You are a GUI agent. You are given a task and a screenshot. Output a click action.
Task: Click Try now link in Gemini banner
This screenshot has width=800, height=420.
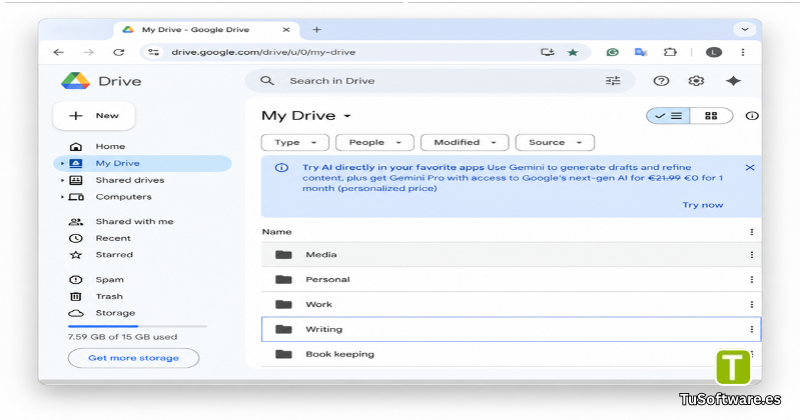[x=703, y=205]
